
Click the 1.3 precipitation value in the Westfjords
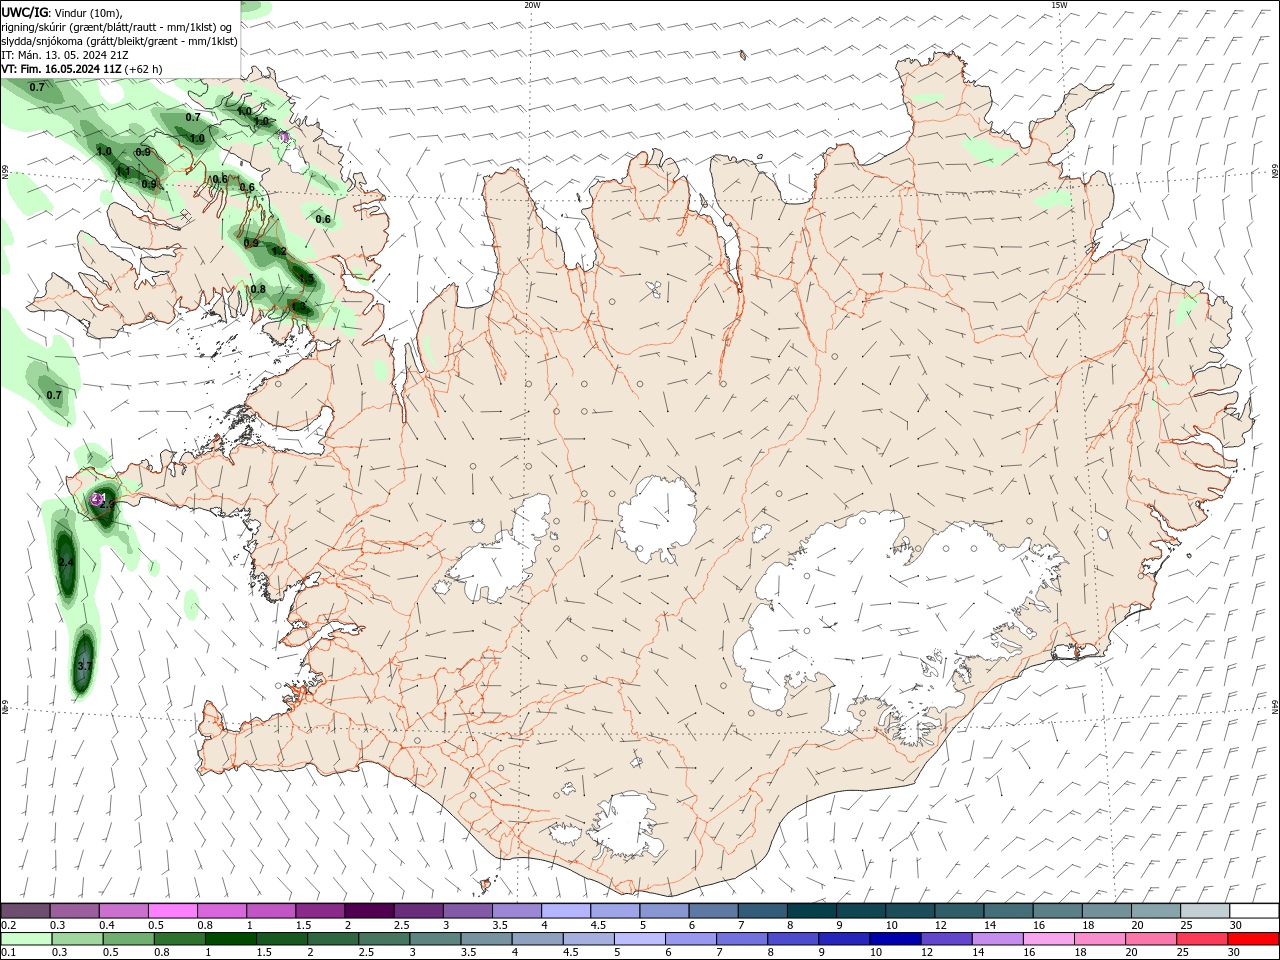click(x=298, y=306)
